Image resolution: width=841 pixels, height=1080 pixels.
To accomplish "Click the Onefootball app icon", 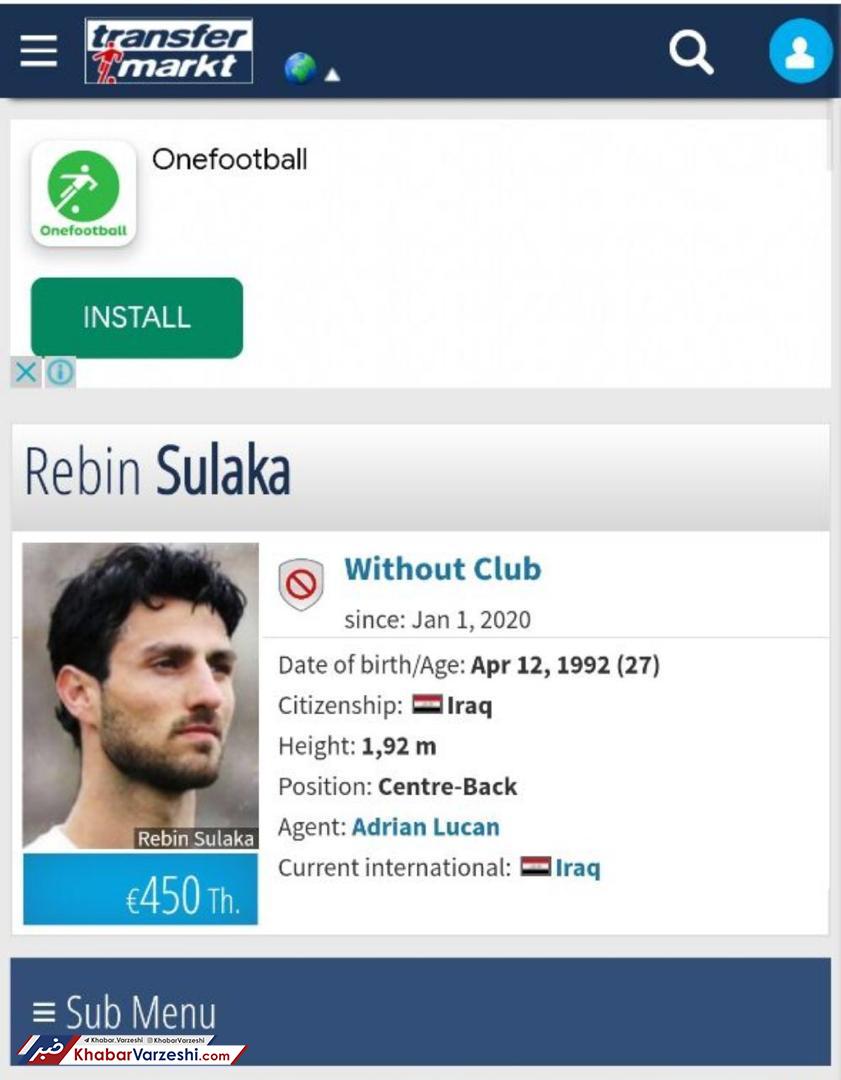I will point(83,194).
